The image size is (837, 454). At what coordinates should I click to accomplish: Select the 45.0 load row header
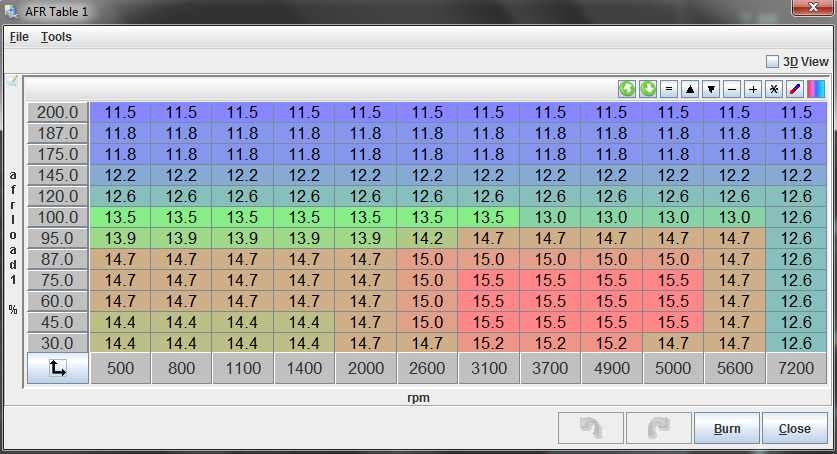coord(58,322)
